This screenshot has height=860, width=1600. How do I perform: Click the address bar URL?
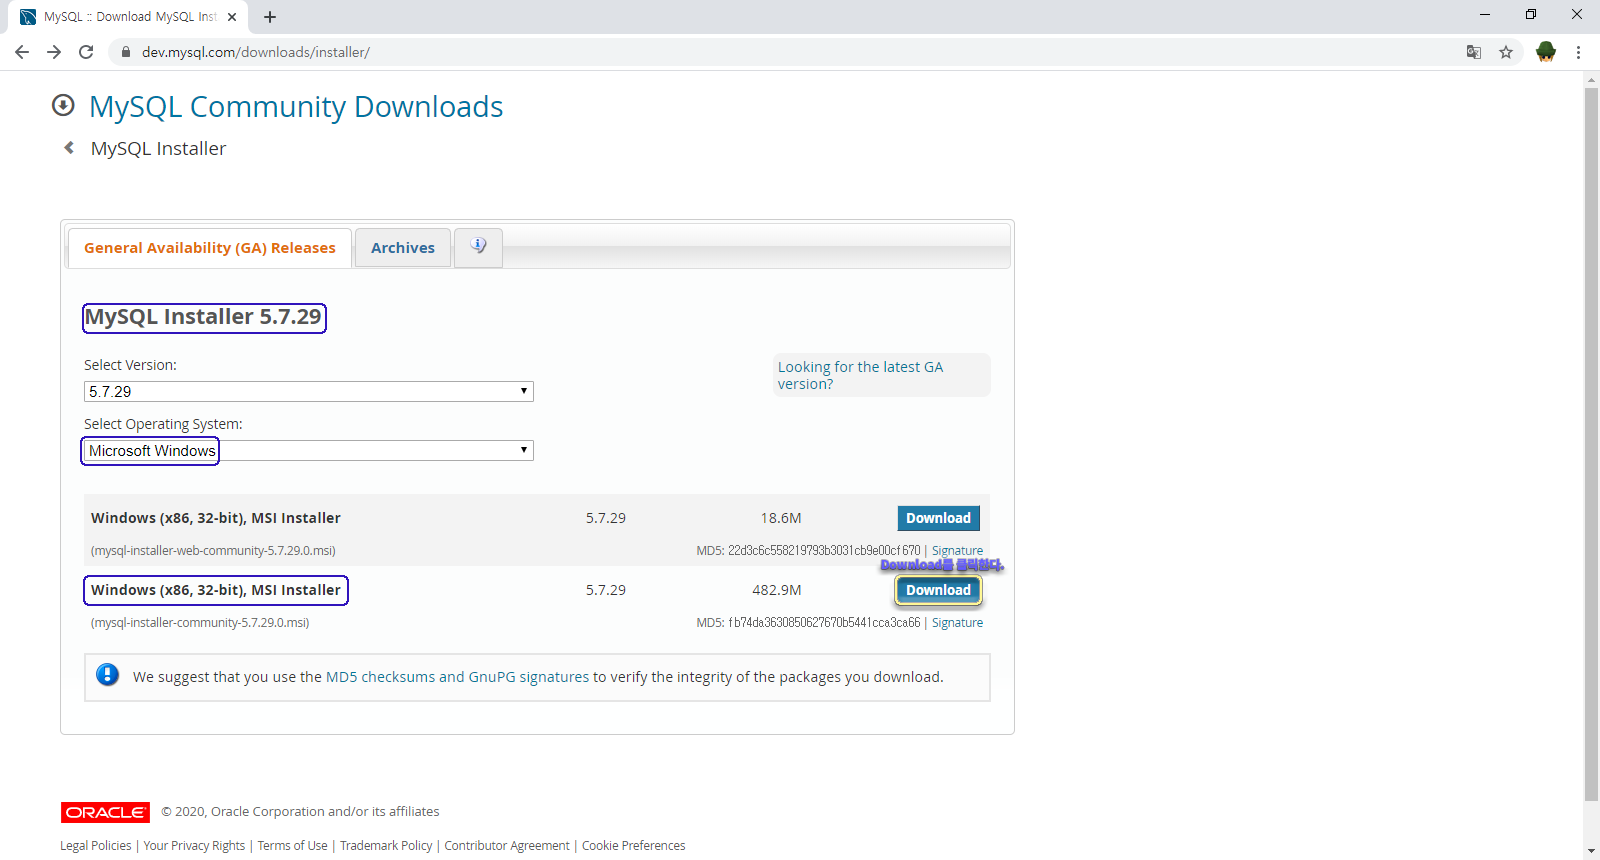pyautogui.click(x=256, y=52)
